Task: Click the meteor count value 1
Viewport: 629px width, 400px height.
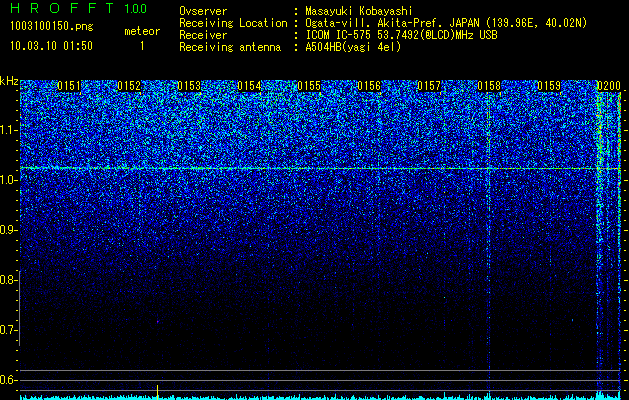Action: 142,46
